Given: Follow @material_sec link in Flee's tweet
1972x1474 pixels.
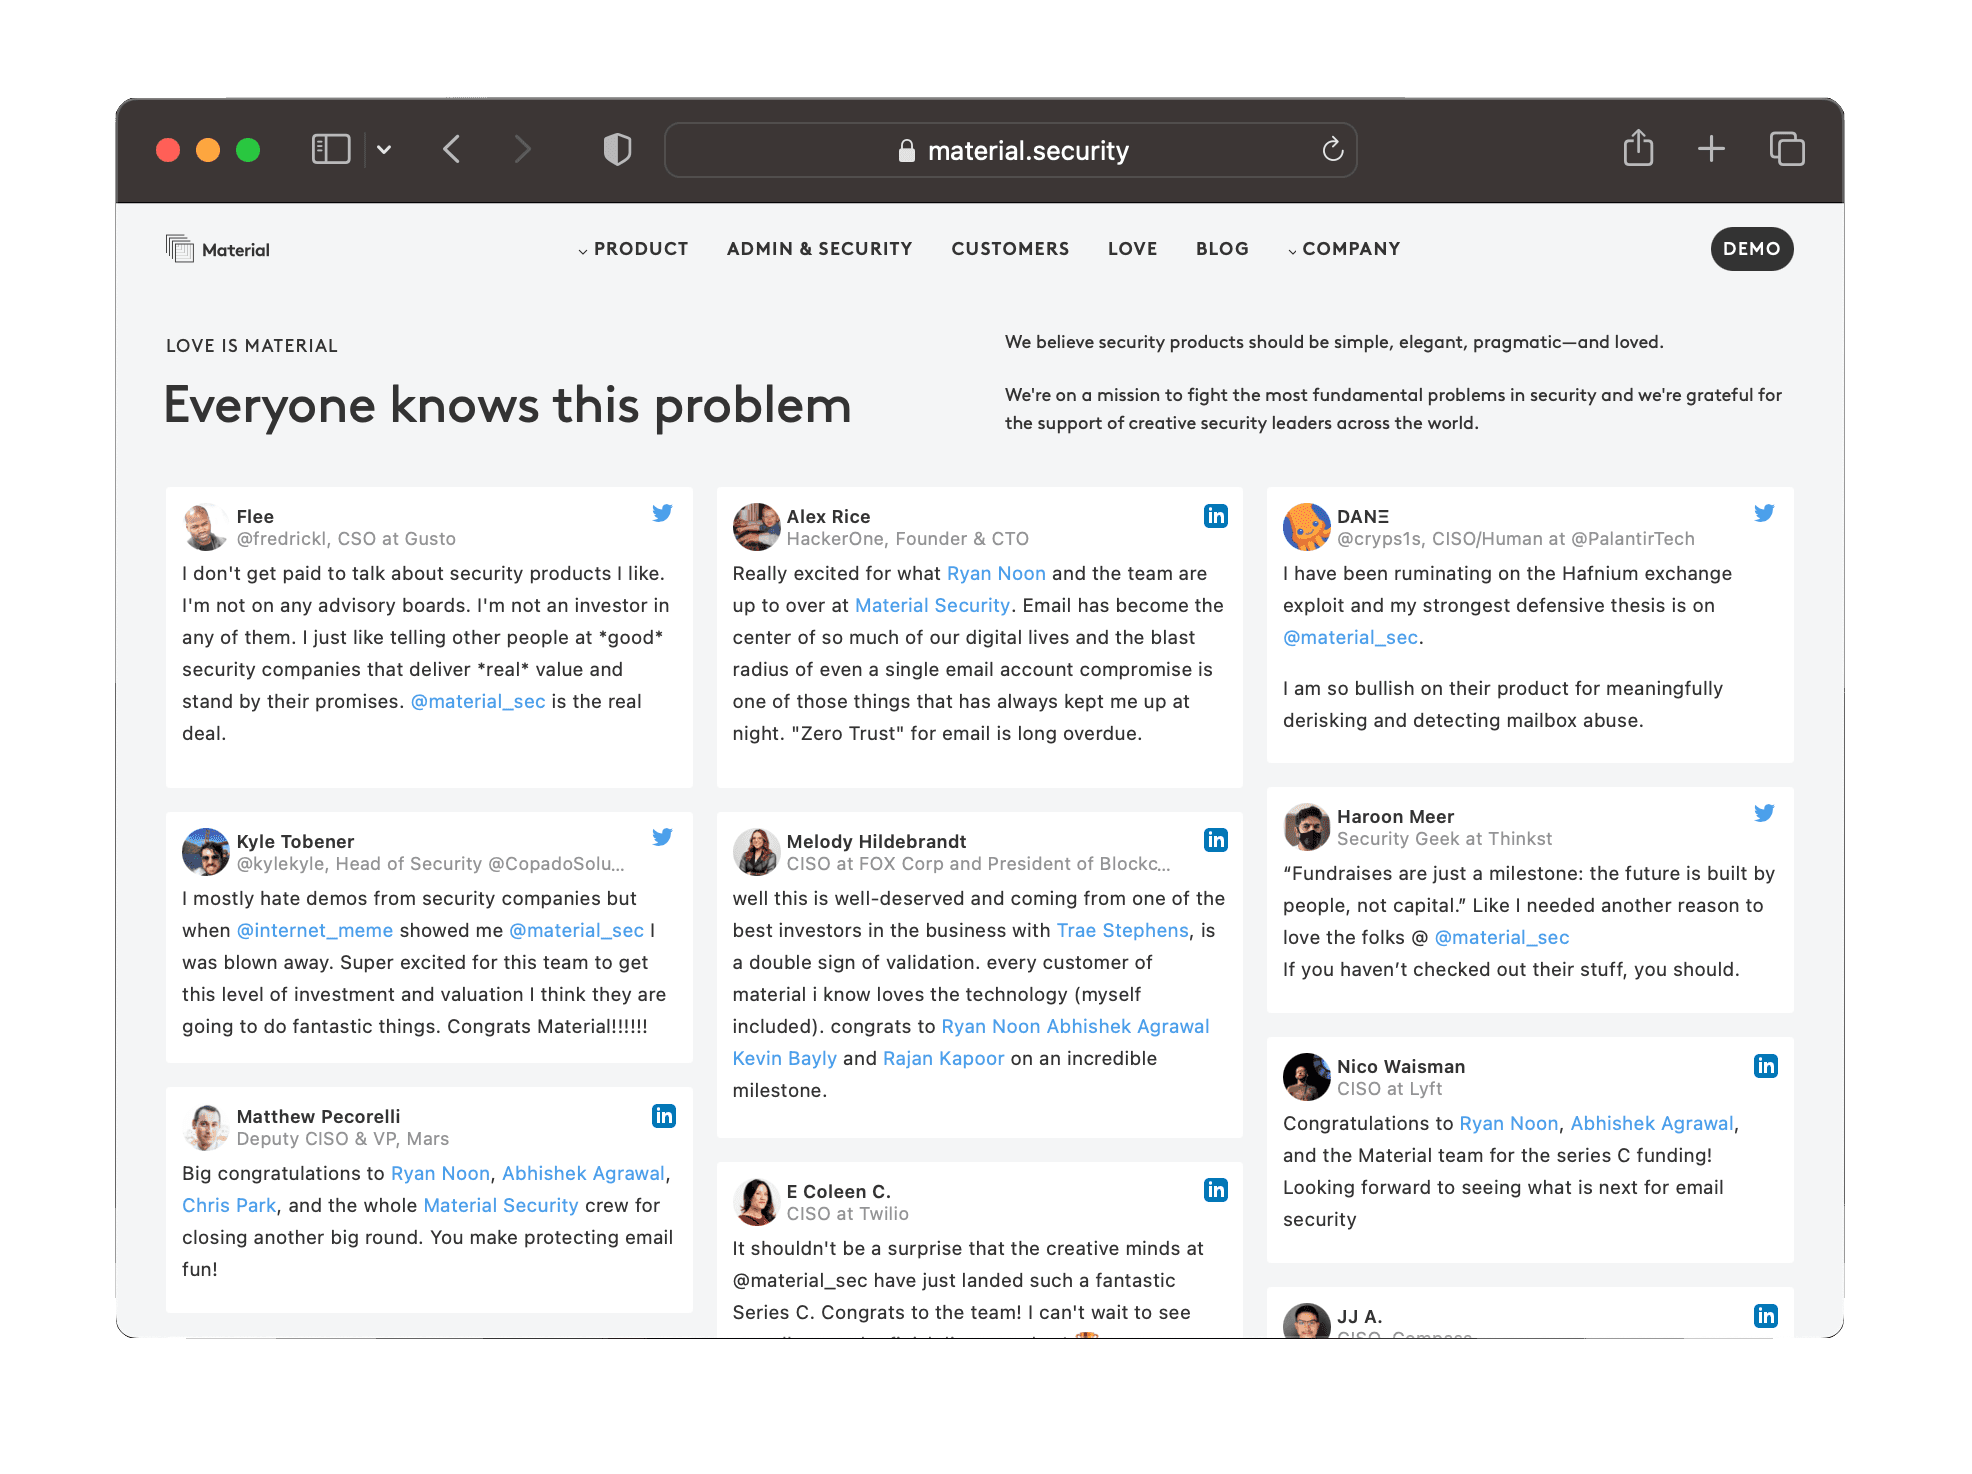Looking at the screenshot, I should [478, 702].
